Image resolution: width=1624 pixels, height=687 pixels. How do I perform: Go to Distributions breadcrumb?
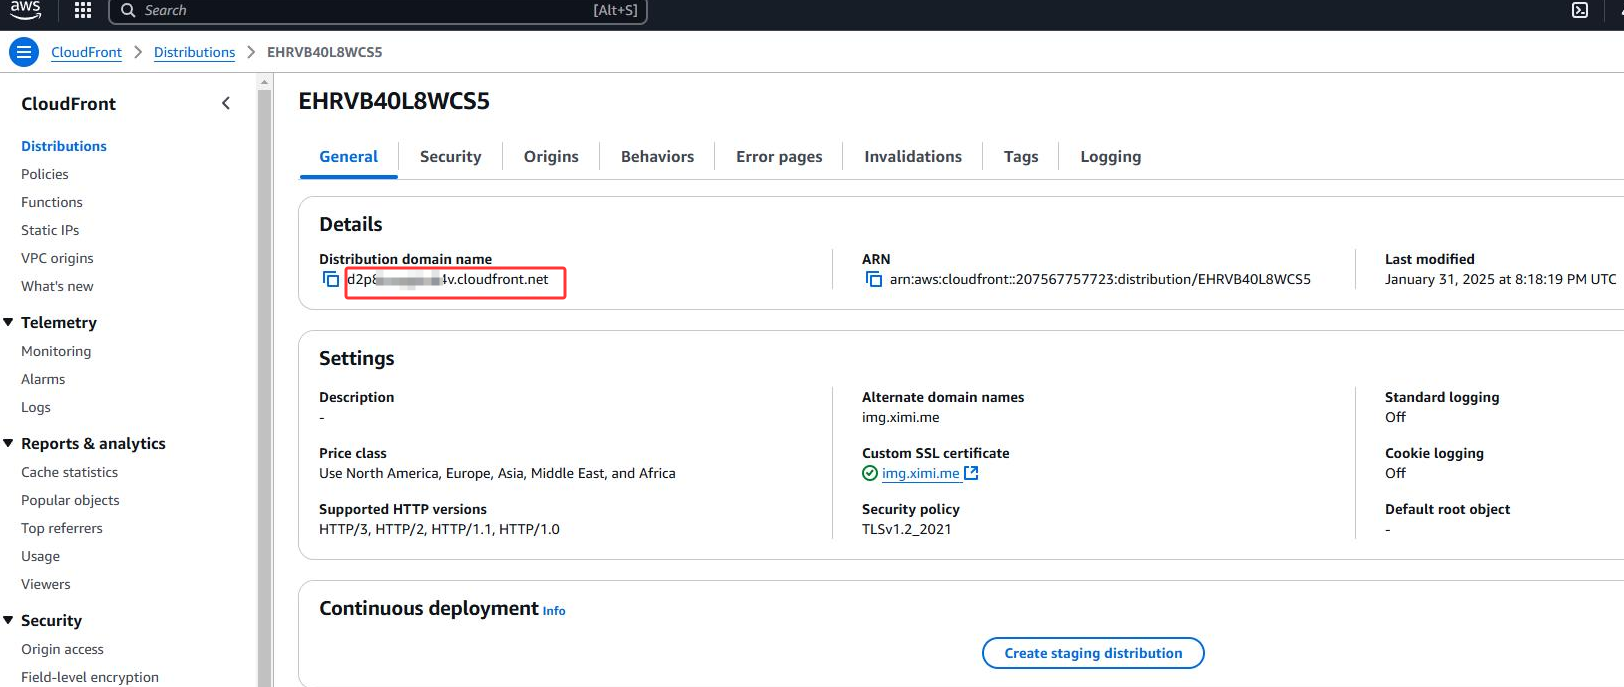coord(194,52)
